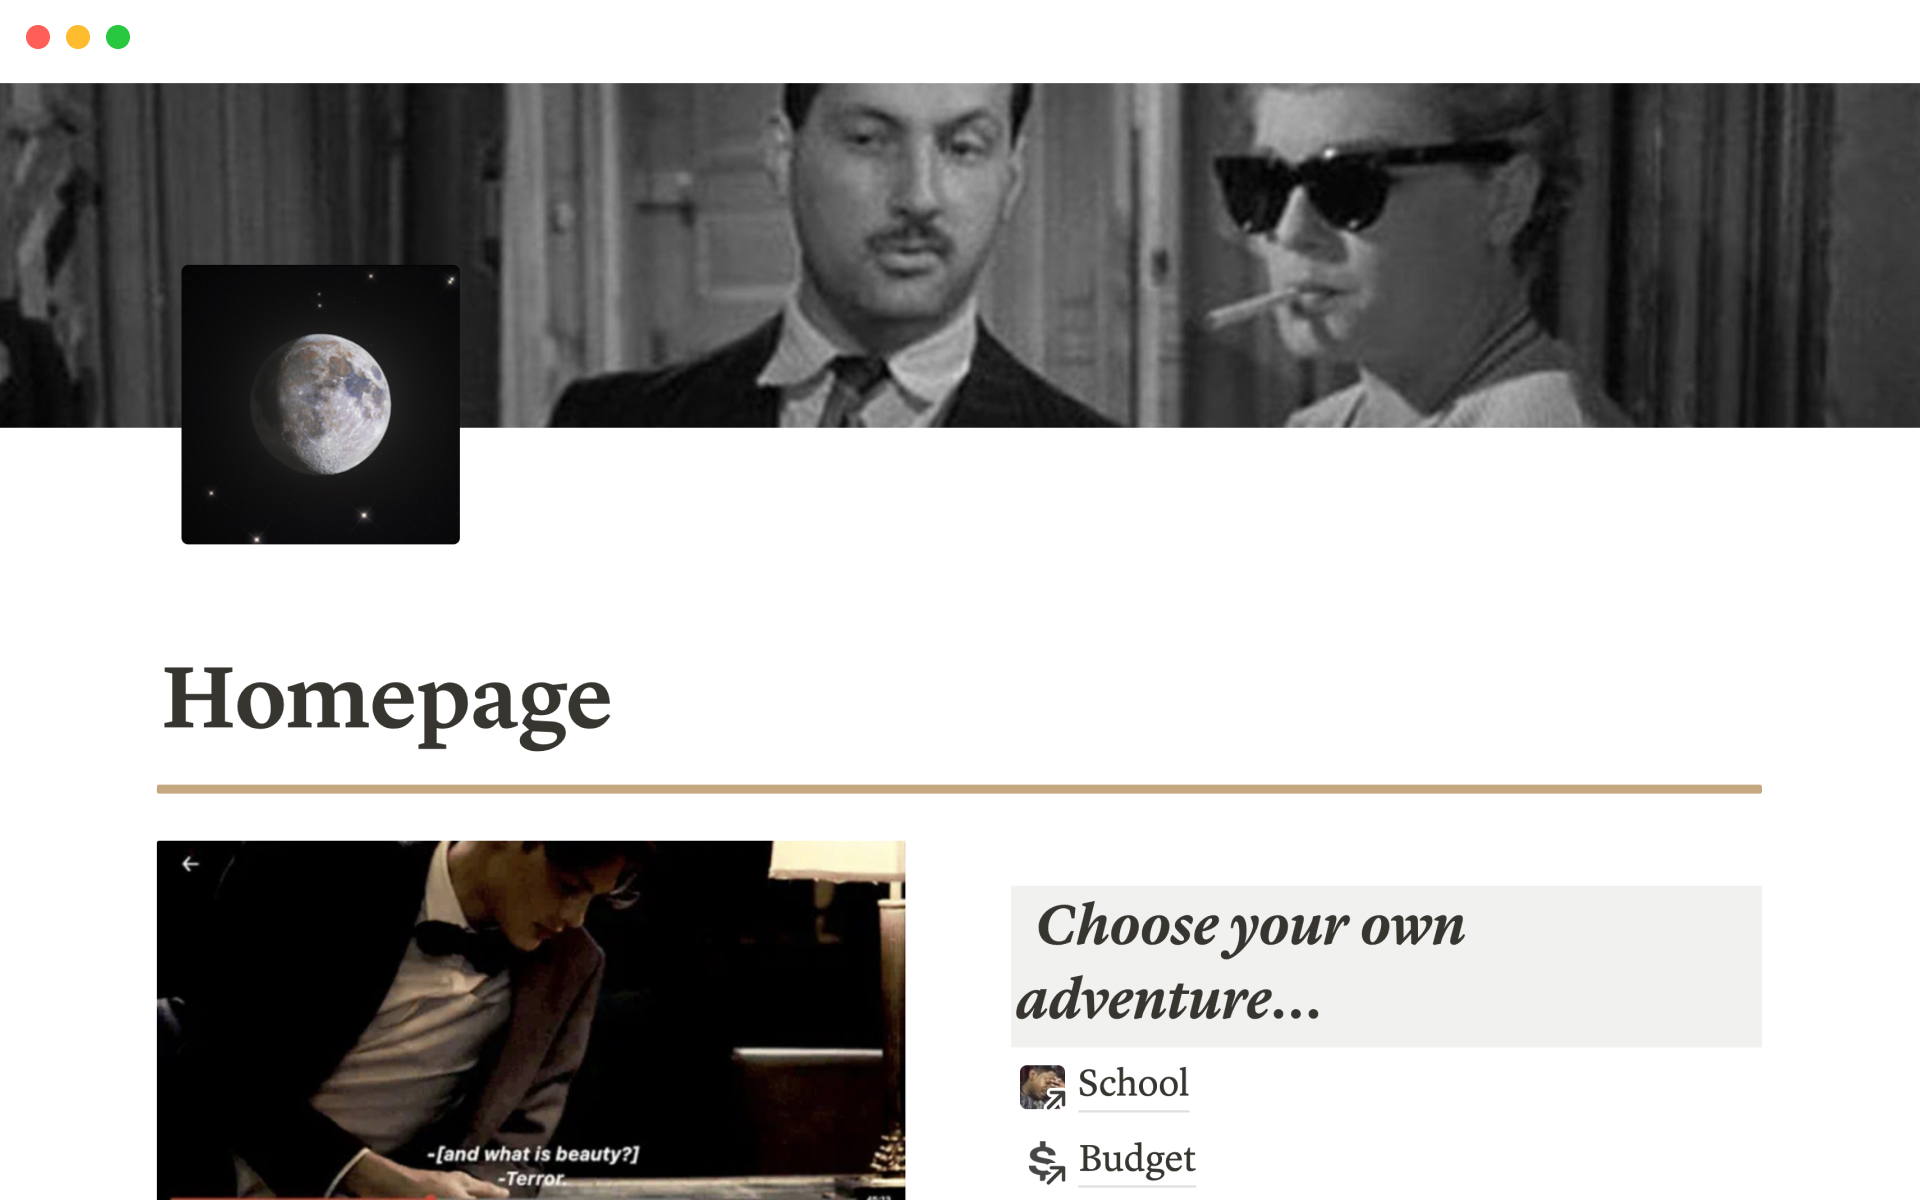Minimize the window with the yellow button
This screenshot has height=1200, width=1920.
78,37
